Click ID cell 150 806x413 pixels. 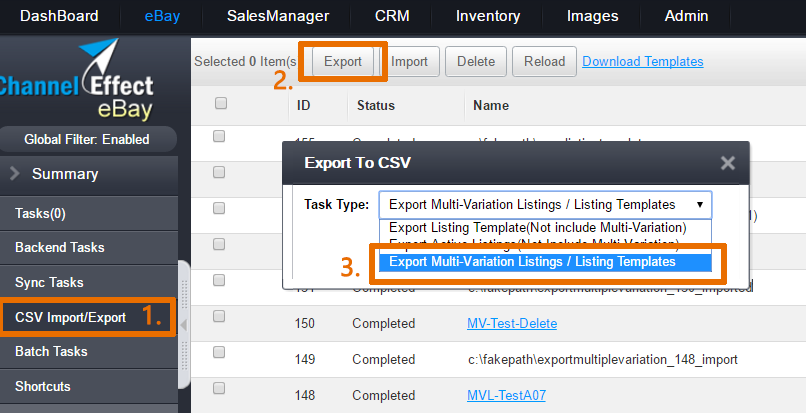click(x=305, y=324)
